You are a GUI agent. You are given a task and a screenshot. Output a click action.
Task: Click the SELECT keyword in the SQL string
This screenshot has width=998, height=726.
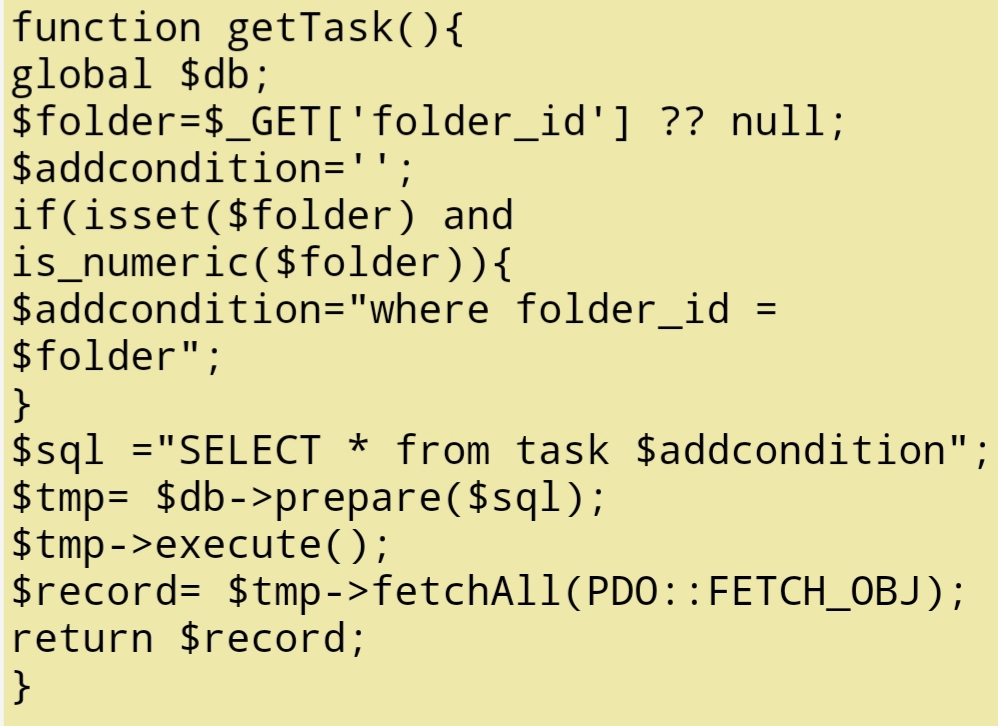click(x=250, y=450)
